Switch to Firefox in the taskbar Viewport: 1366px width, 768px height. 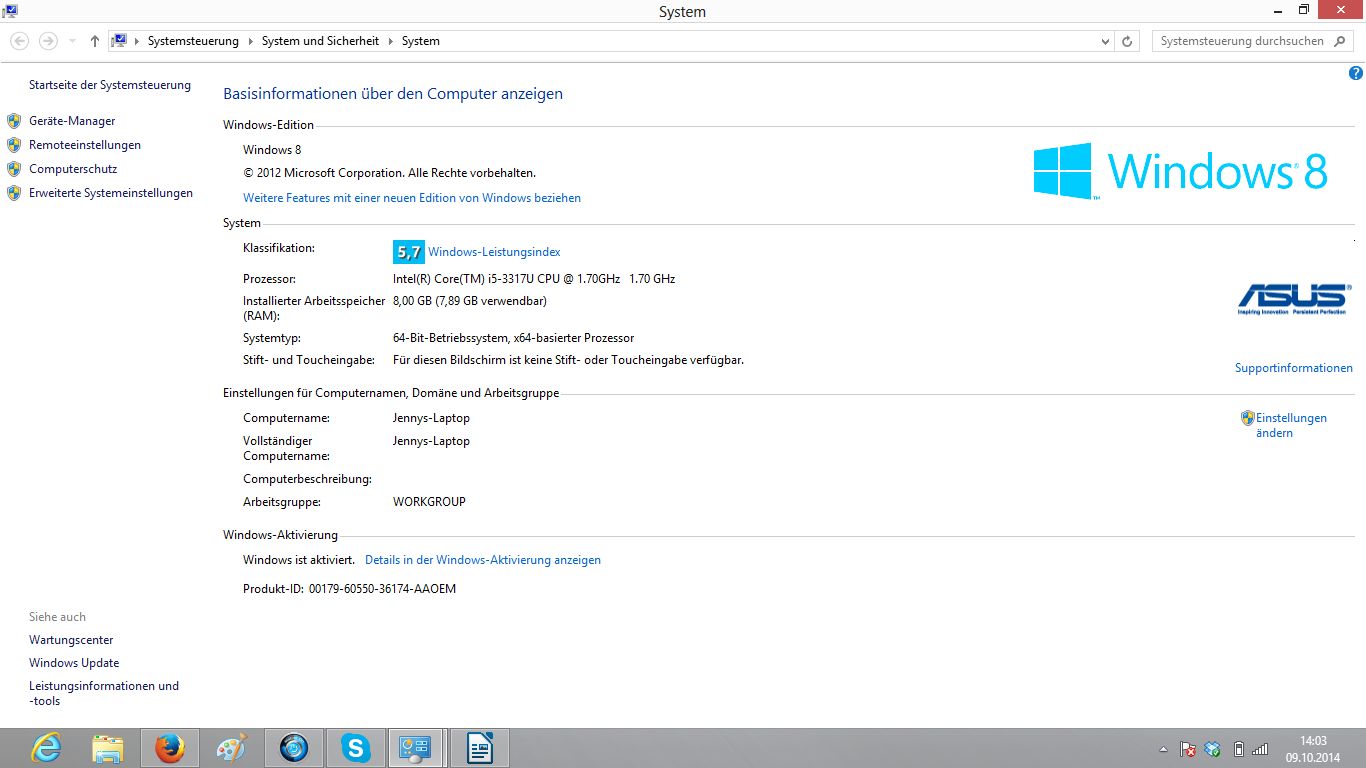point(170,748)
